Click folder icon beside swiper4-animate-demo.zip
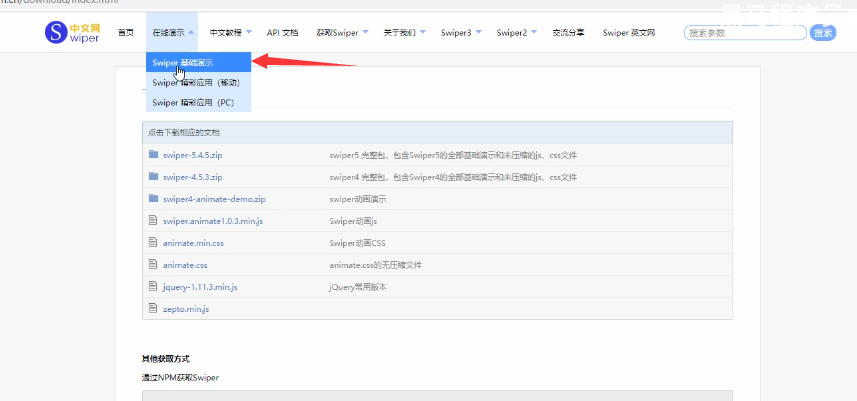 click(153, 198)
